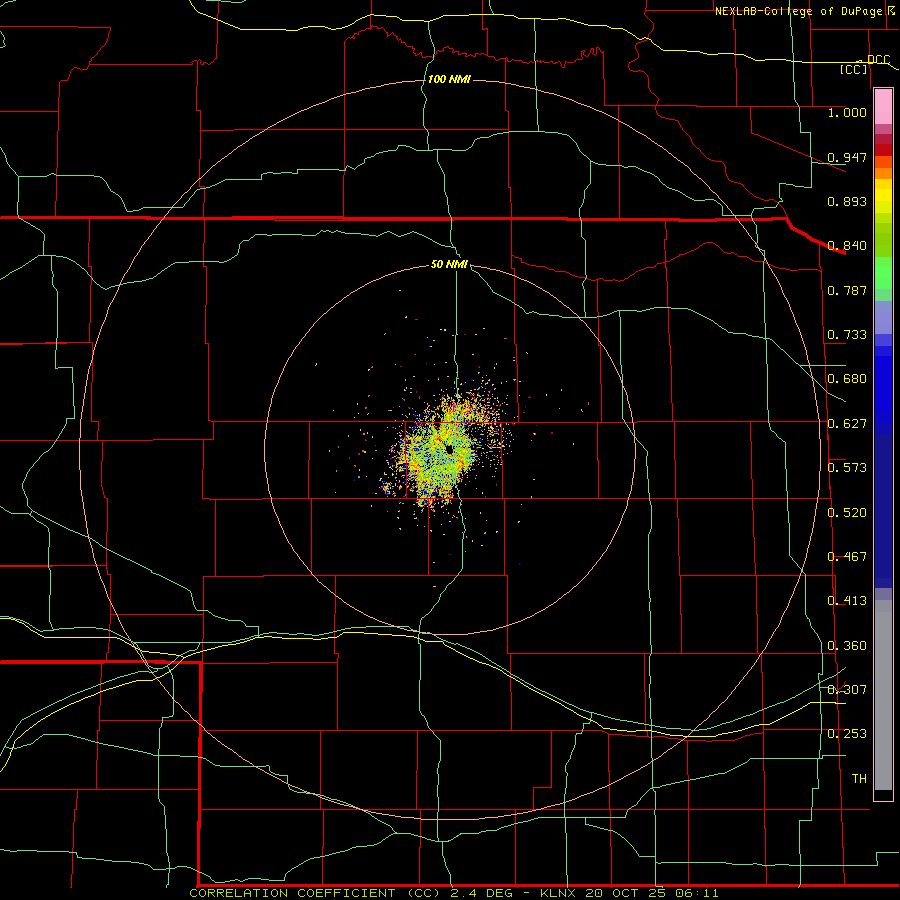
Task: Click the 0.627 scale value
Action: click(847, 424)
